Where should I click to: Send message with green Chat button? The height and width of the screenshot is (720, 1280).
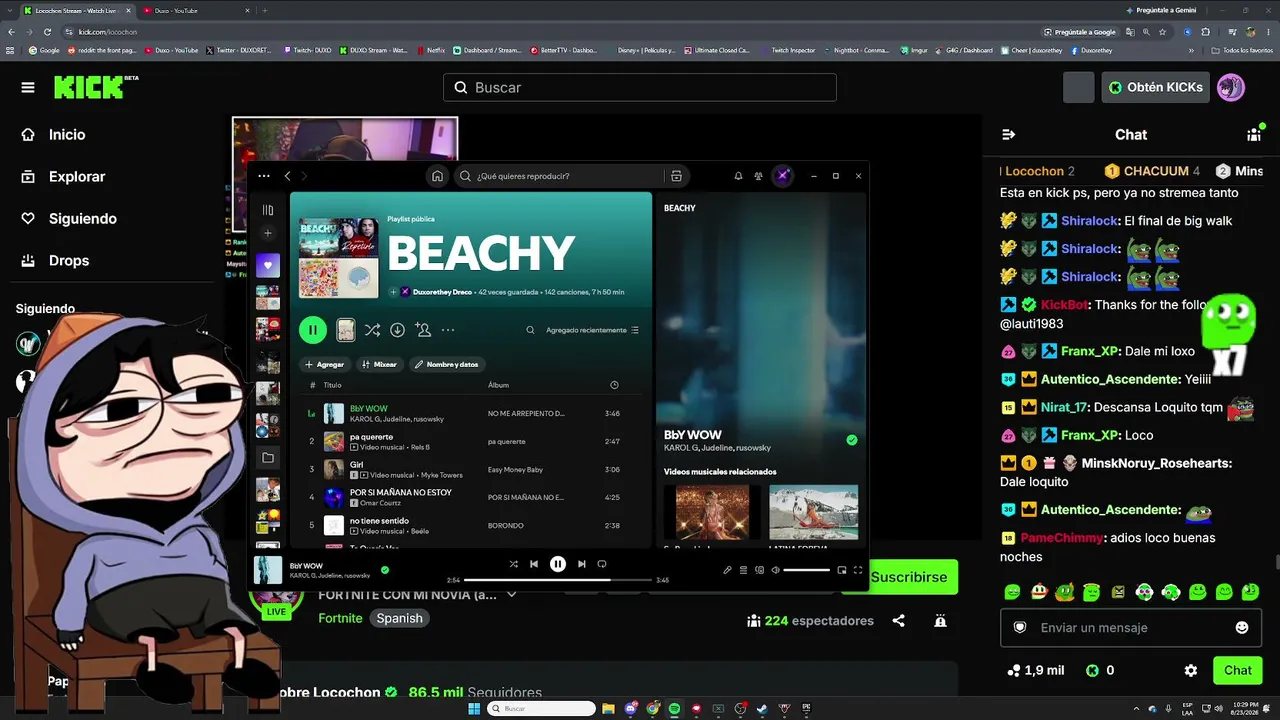1238,671
